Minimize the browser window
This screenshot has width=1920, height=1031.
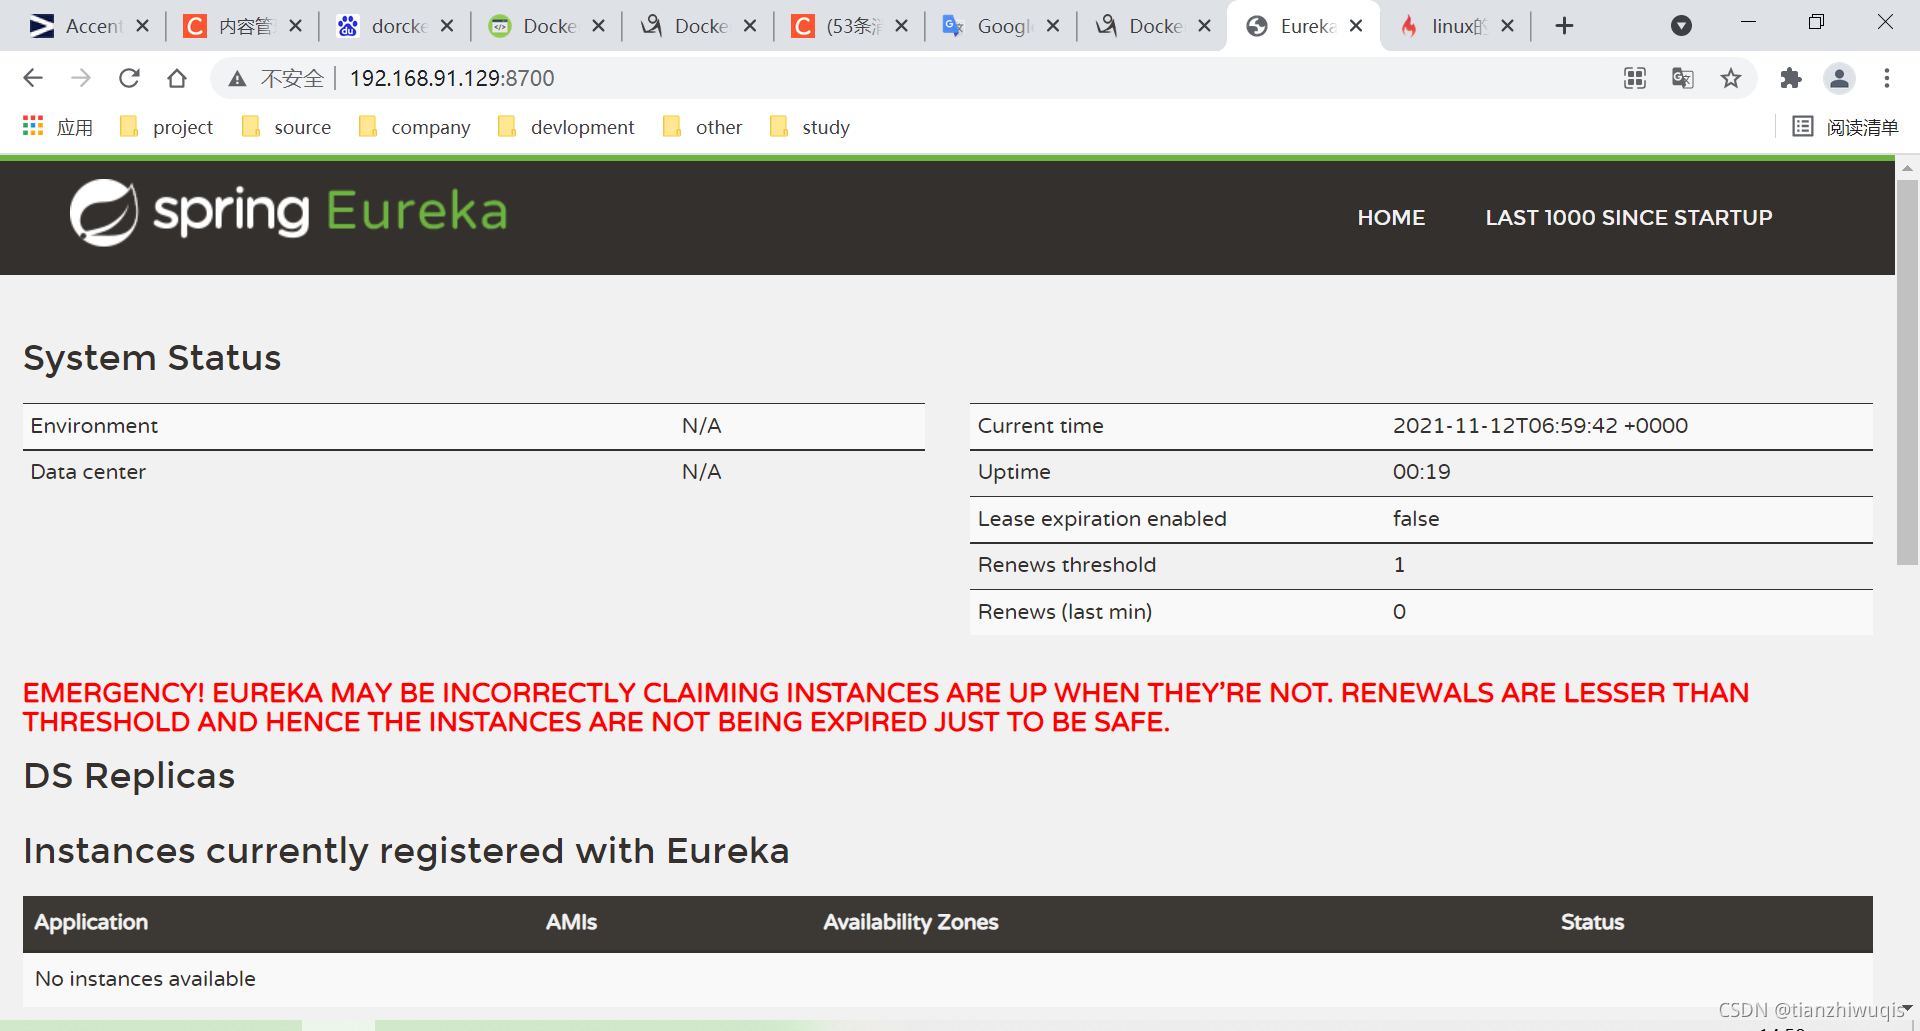click(1748, 22)
